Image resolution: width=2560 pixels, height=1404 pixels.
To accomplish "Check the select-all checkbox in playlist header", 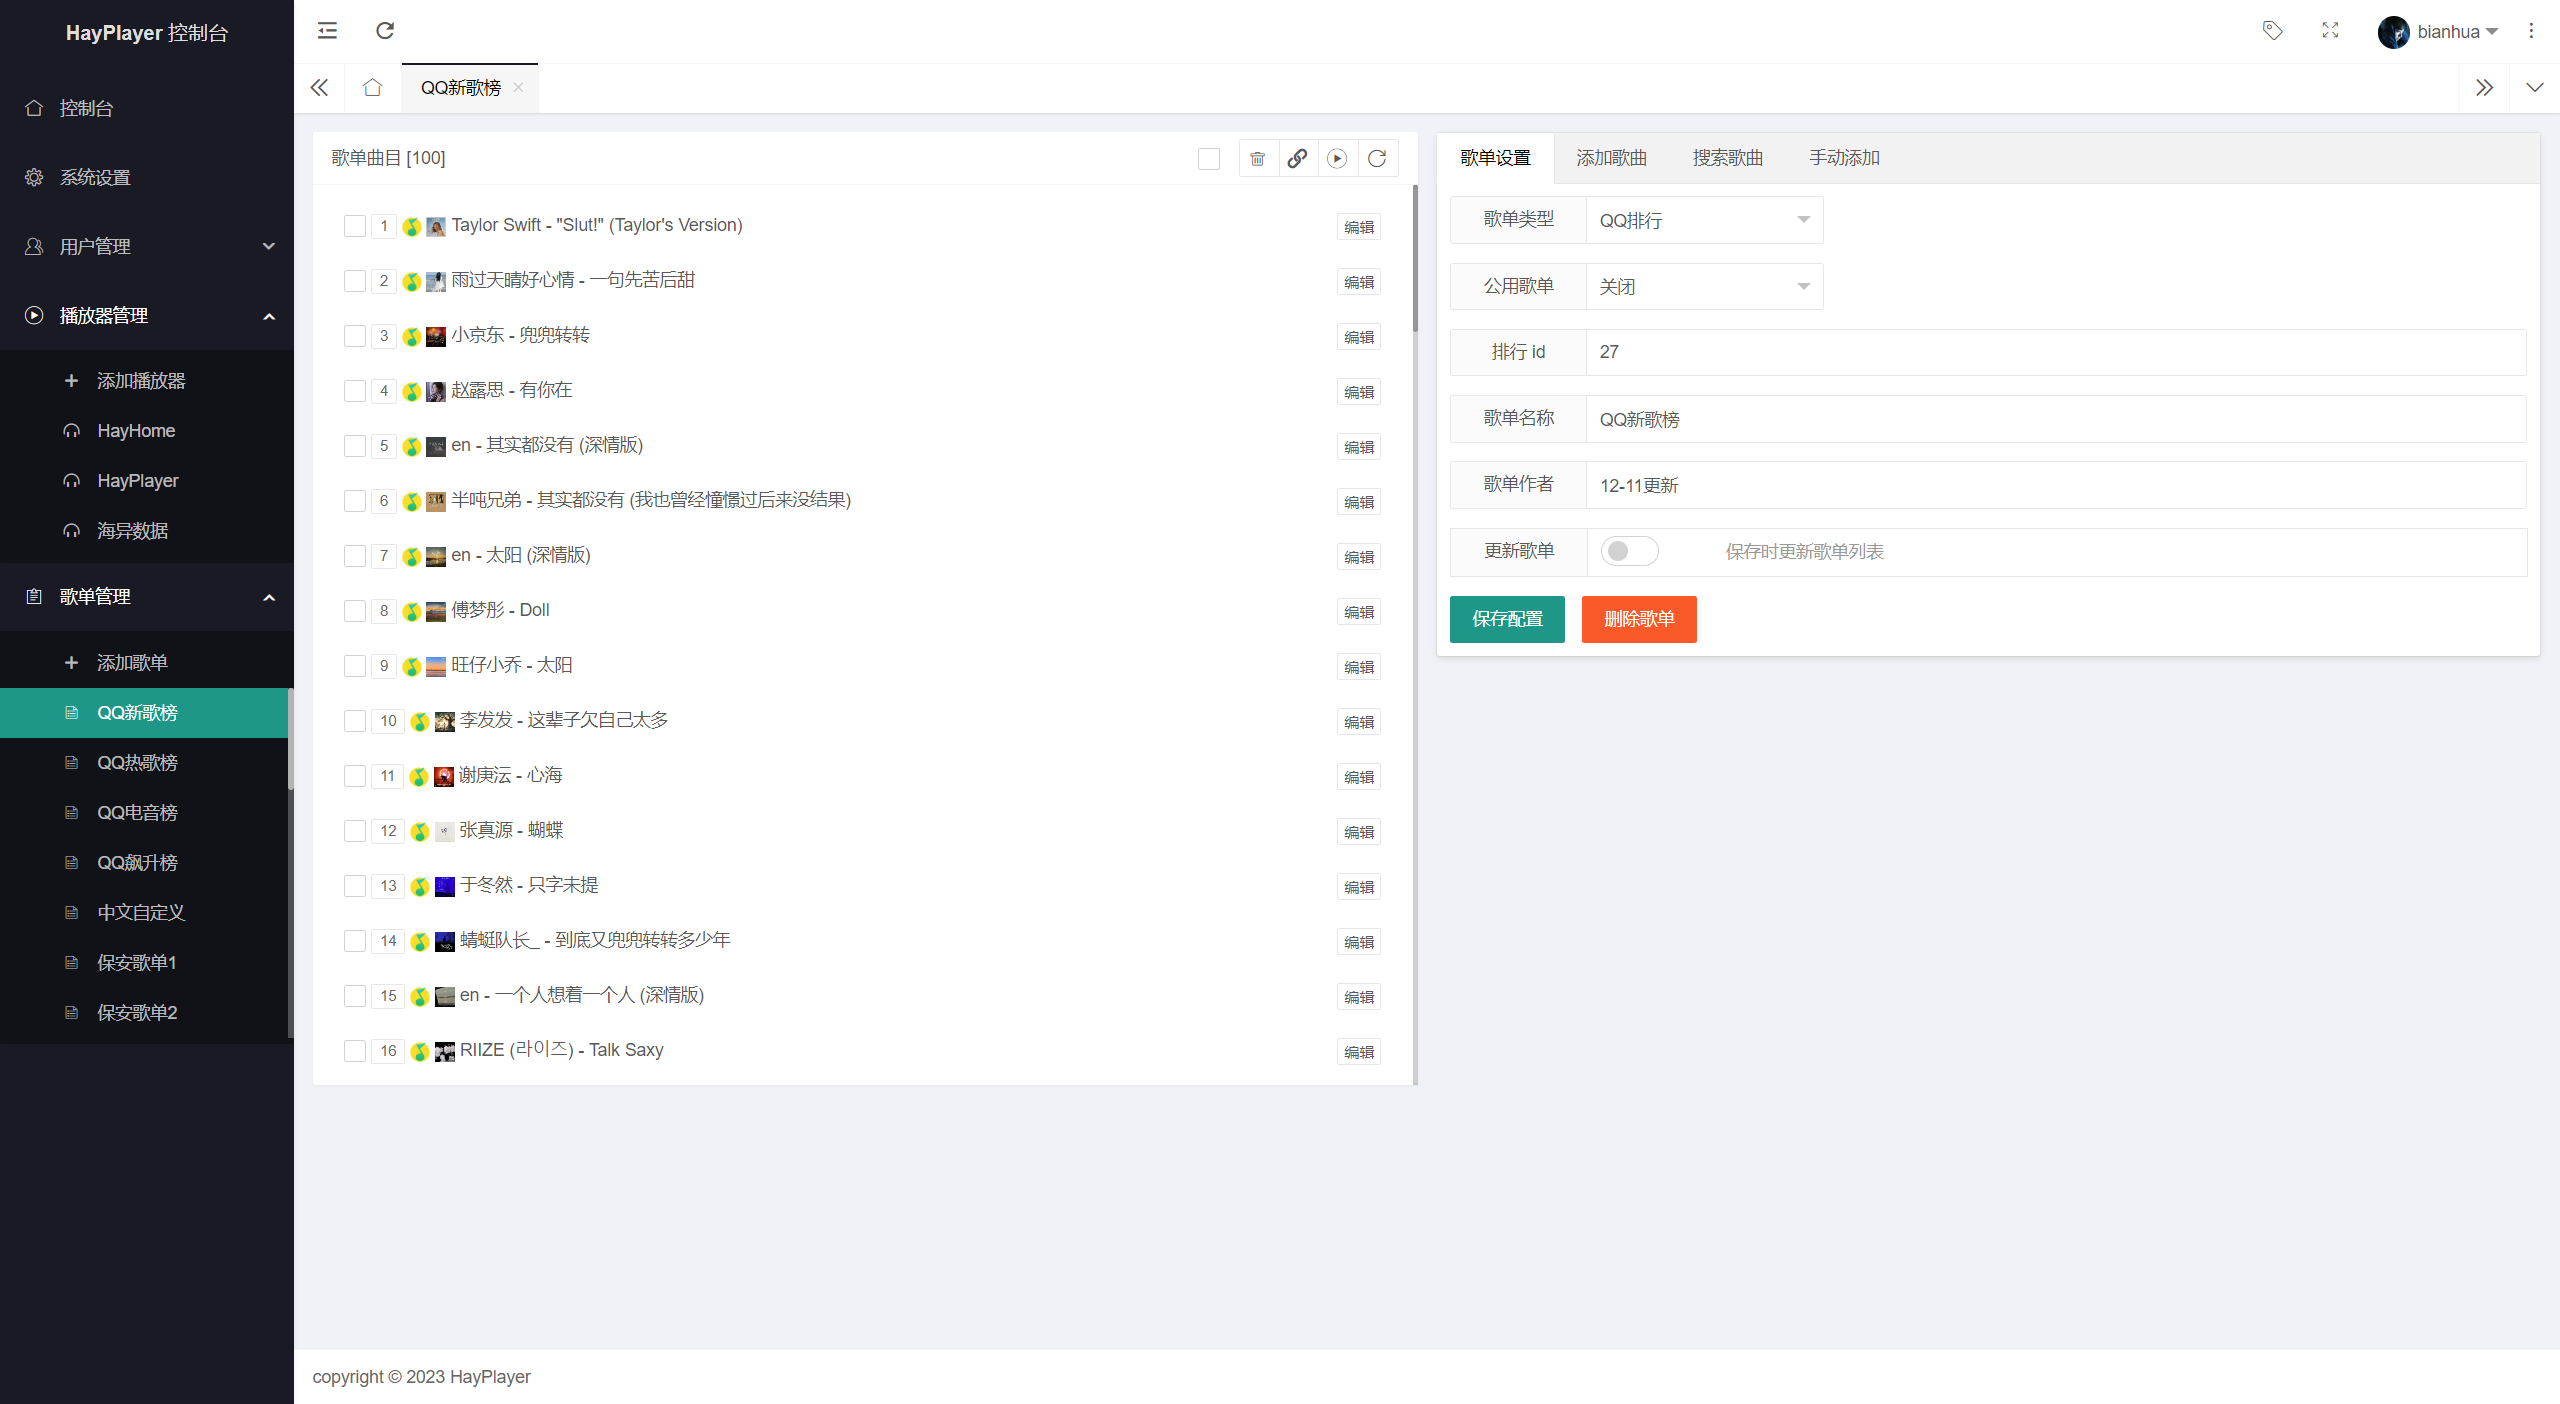I will tap(1208, 158).
